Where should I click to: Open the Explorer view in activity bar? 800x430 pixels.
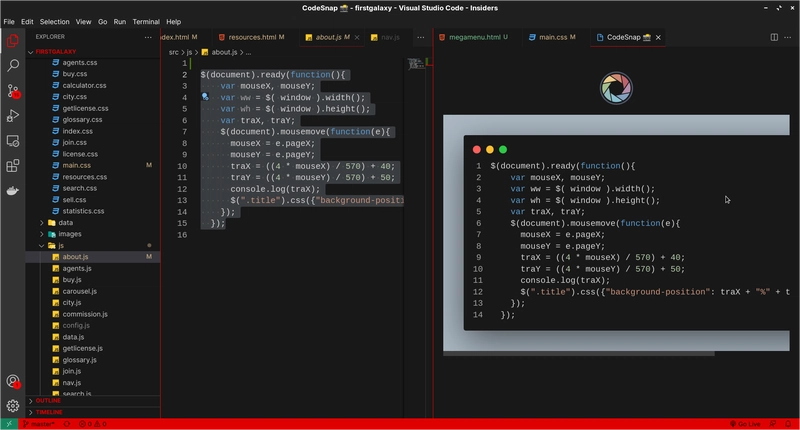click(x=13, y=40)
